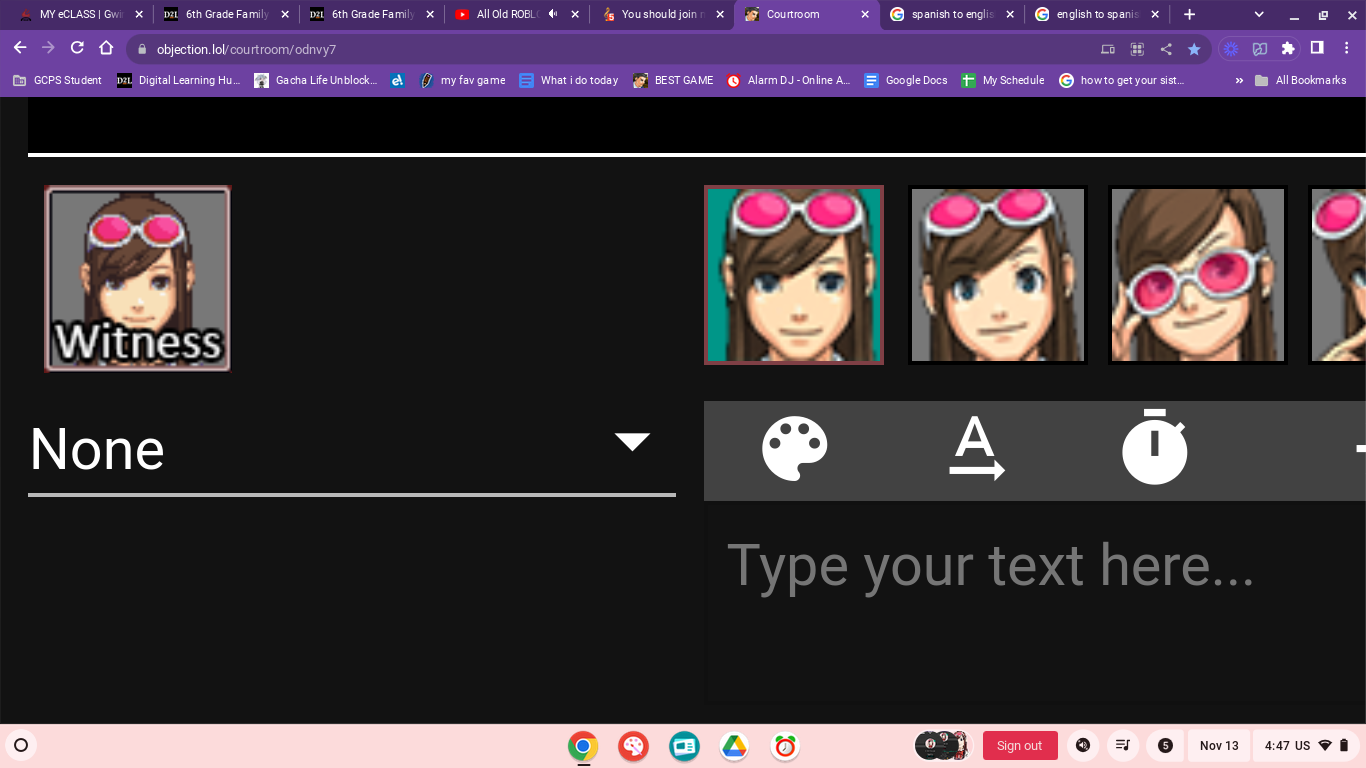1366x768 pixels.
Task: Click the Witness character icon
Action: [x=137, y=278]
